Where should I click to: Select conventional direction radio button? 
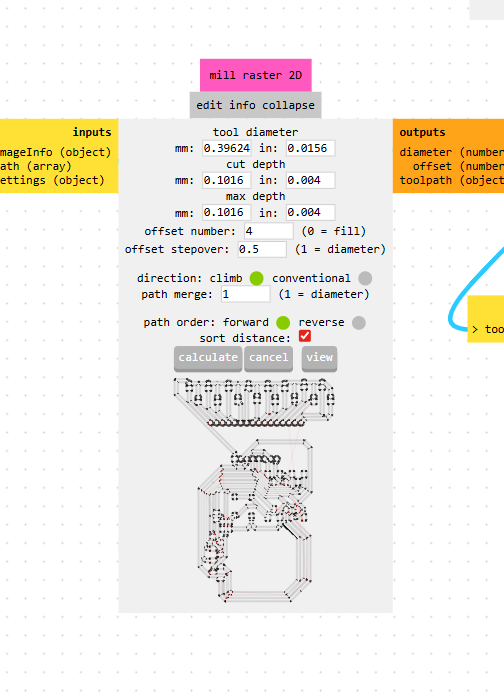click(365, 278)
